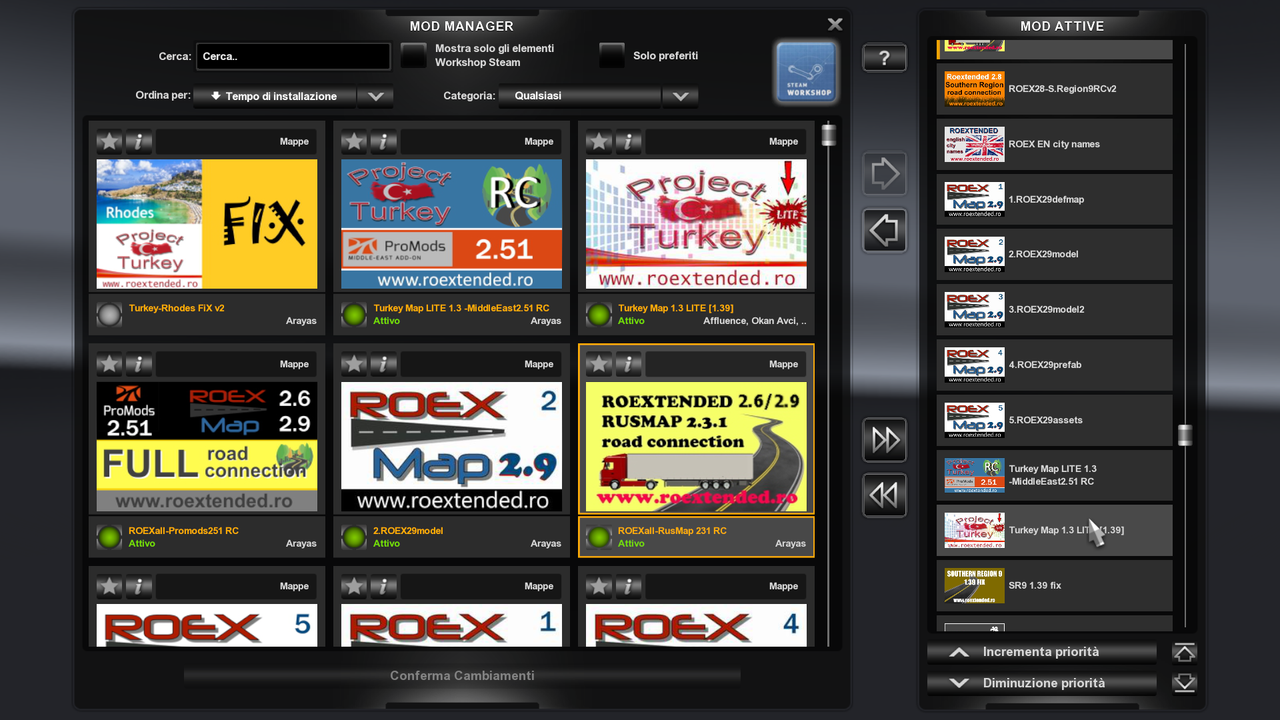
Task: Move mod to bottom priority icon
Action: pos(1184,684)
